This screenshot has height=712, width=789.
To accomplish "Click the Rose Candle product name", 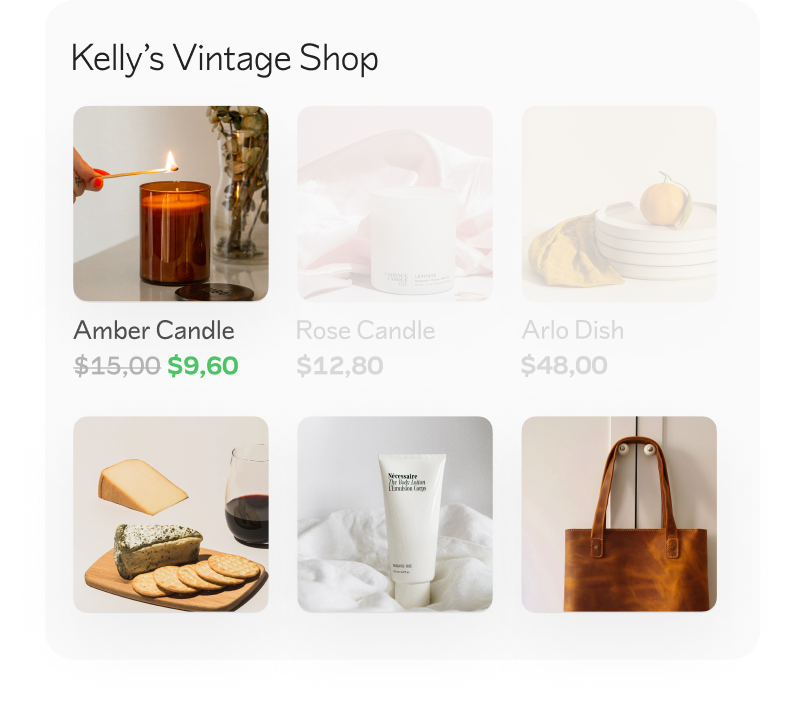I will 366,331.
